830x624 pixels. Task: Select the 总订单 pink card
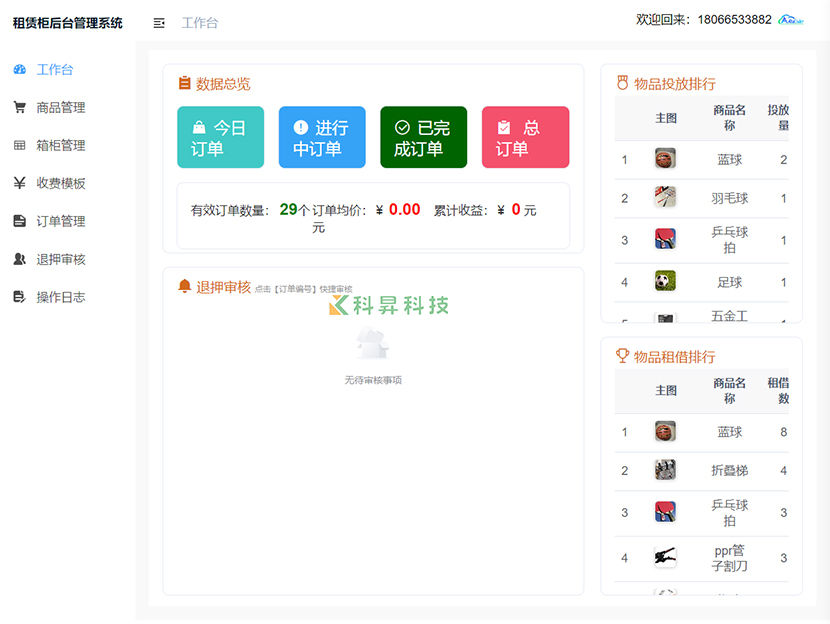[525, 138]
